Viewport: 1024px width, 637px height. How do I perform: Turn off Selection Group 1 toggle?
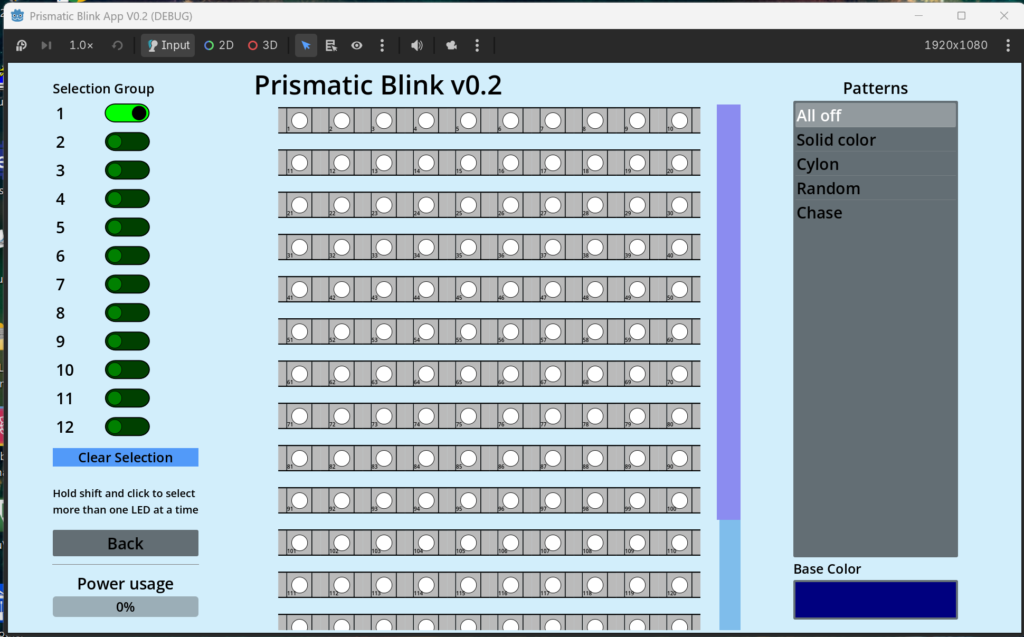(x=127, y=113)
